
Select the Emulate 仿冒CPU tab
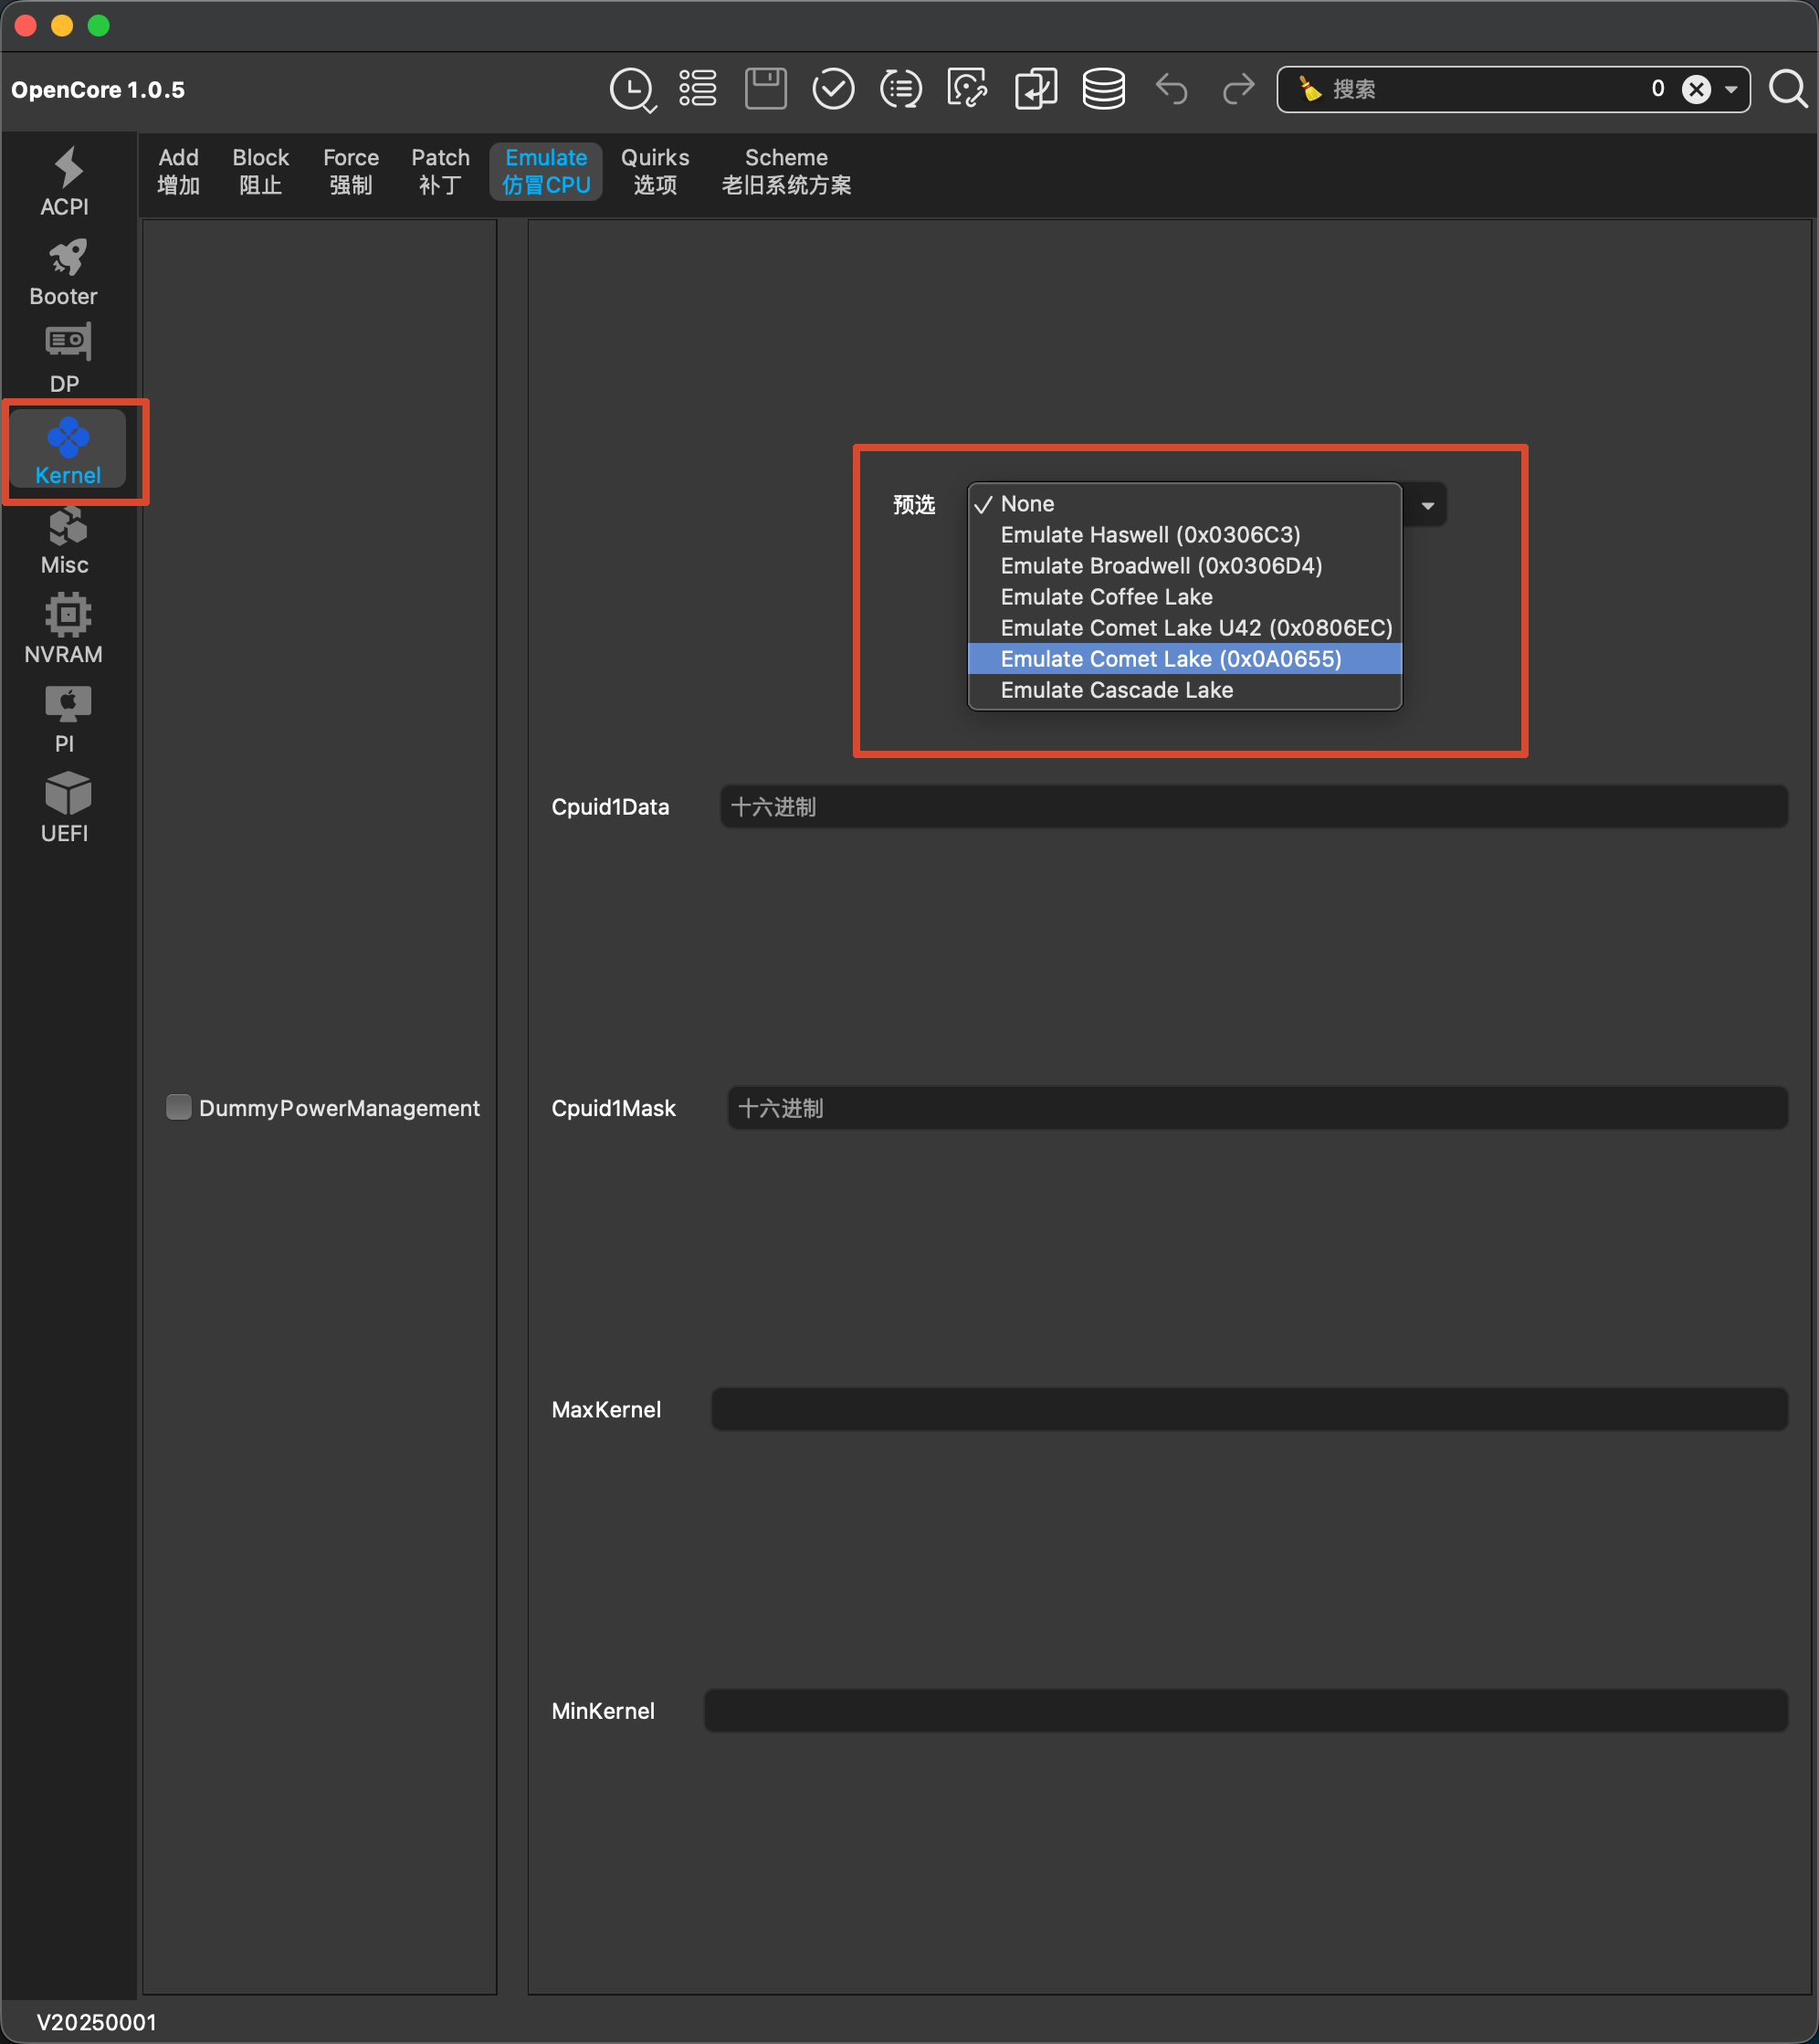click(x=546, y=171)
